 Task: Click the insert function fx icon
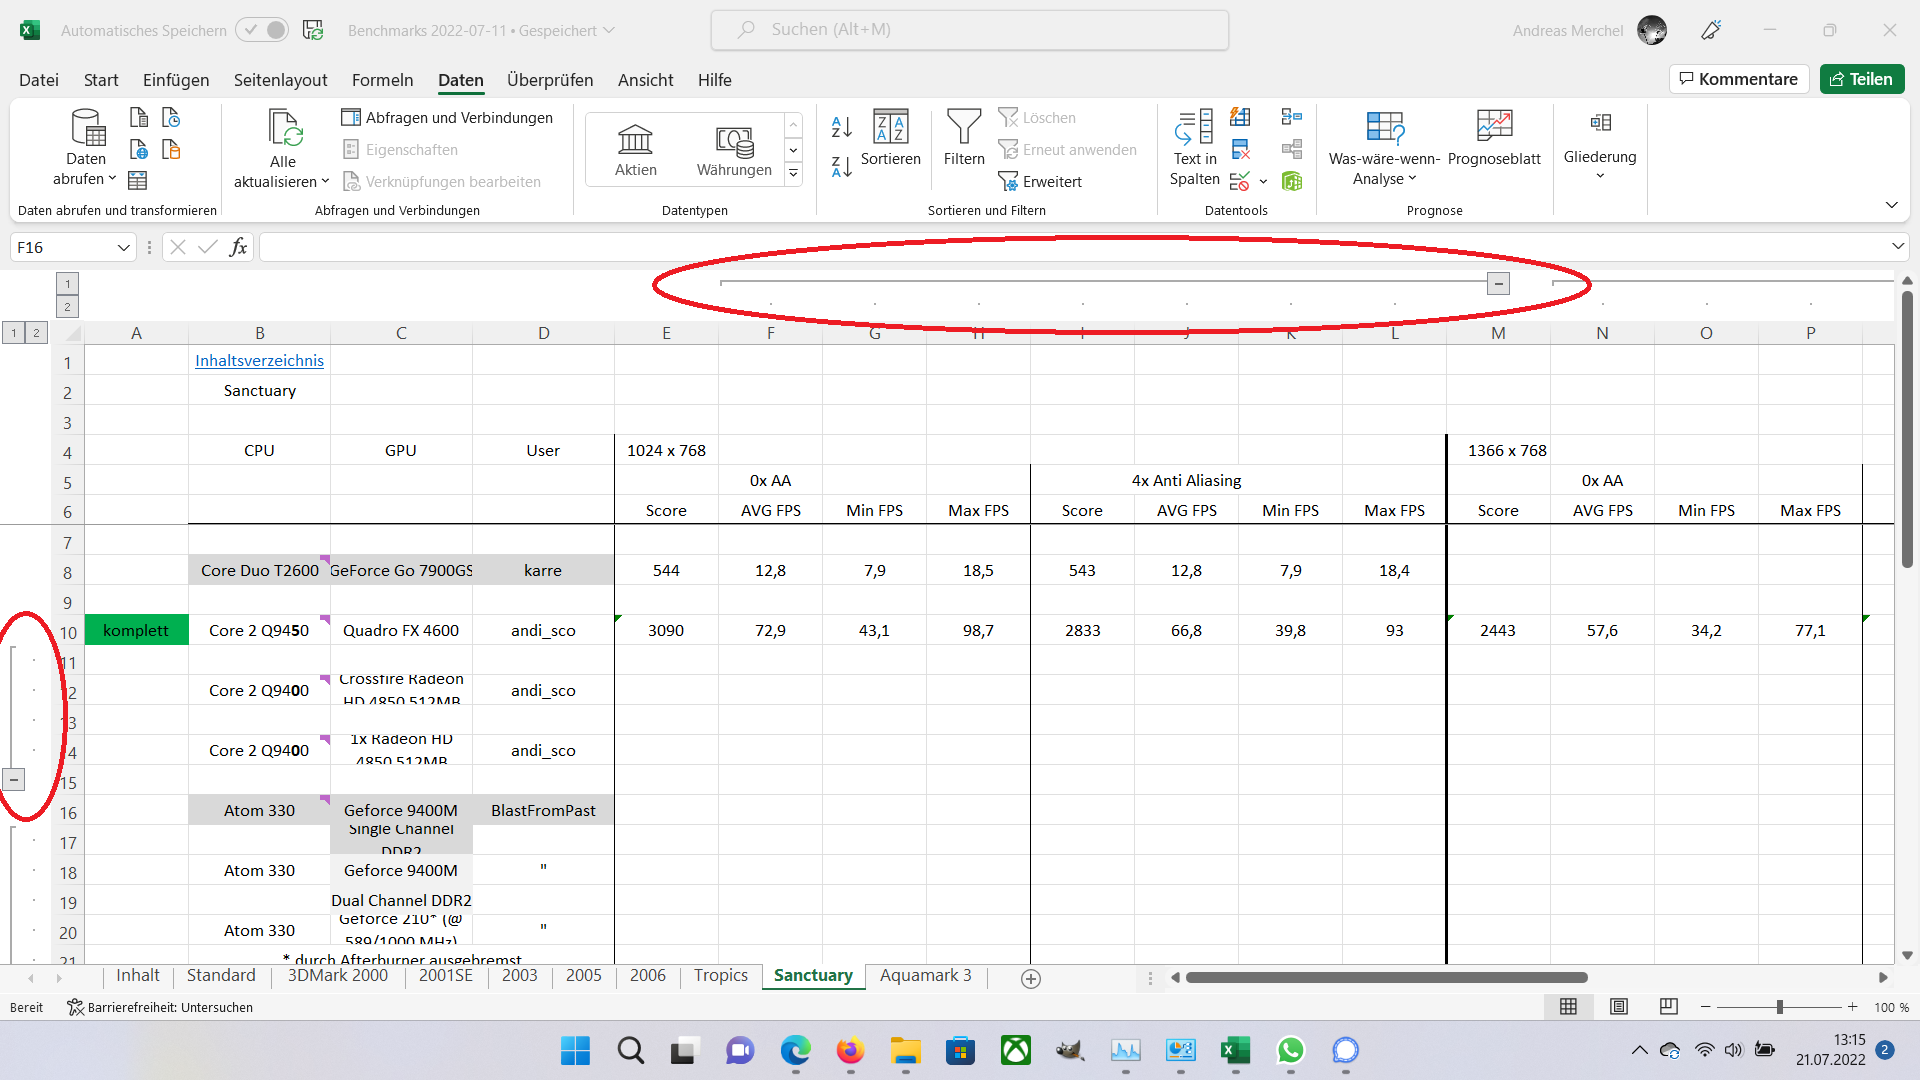(x=238, y=247)
